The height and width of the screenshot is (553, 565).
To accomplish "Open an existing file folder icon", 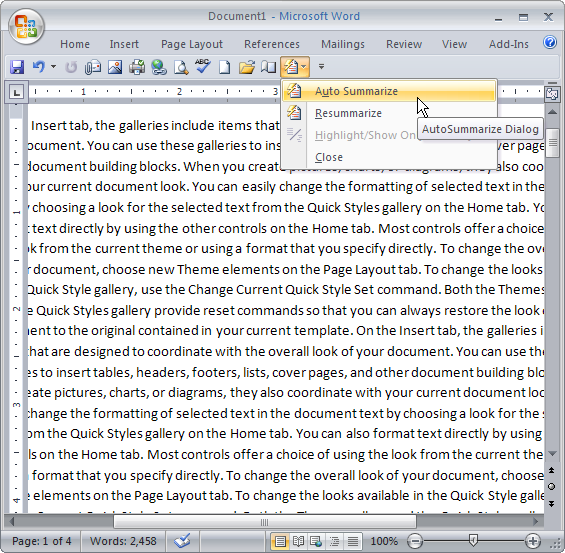I will tap(247, 67).
